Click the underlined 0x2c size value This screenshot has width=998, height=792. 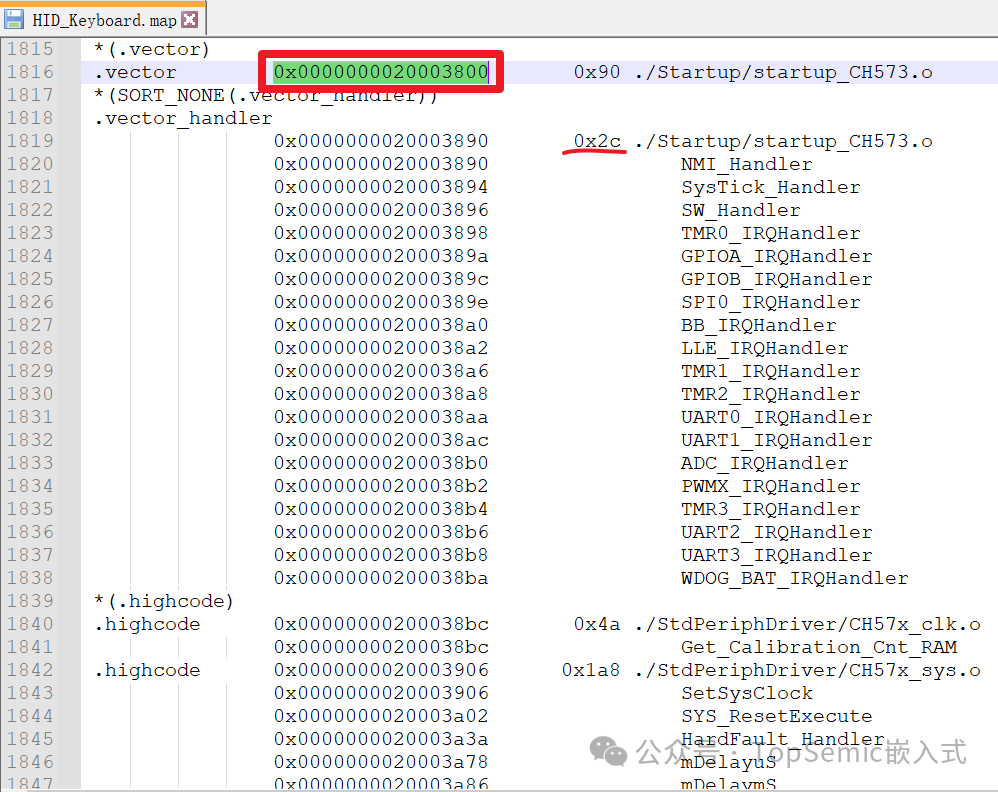pos(597,141)
